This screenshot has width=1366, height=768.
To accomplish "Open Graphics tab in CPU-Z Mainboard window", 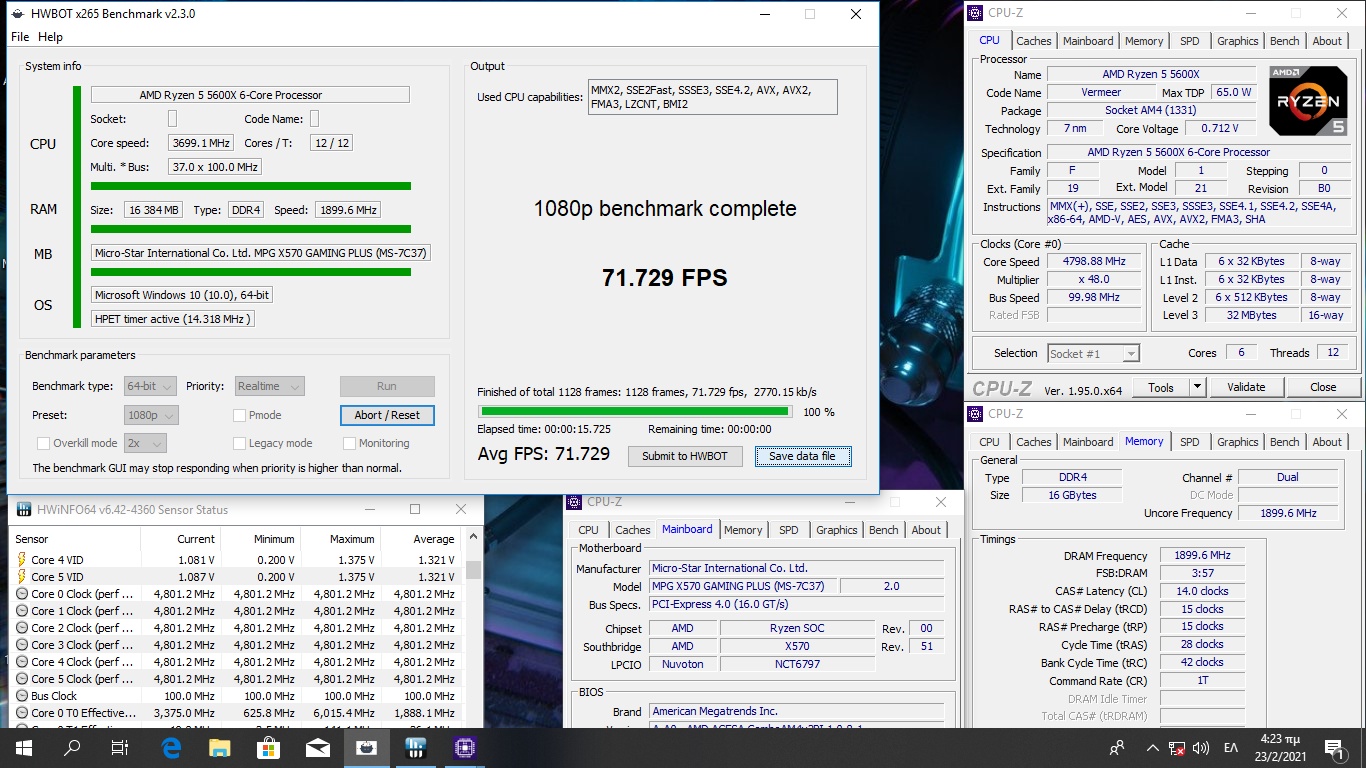I will tap(836, 530).
